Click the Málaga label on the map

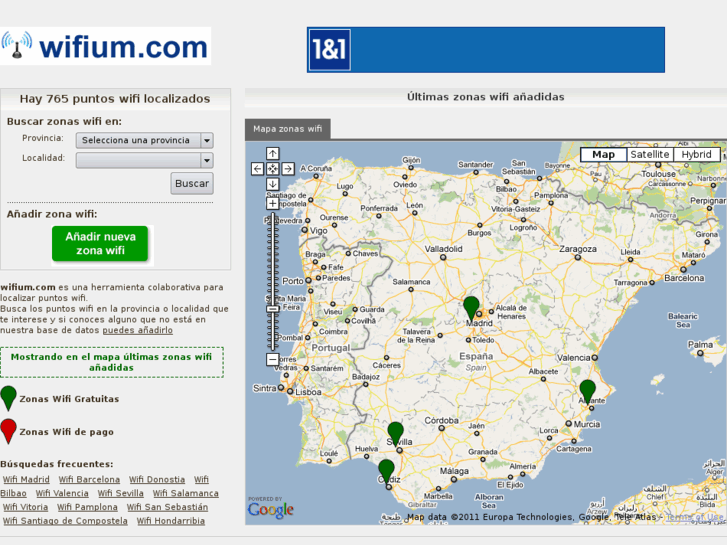[454, 471]
